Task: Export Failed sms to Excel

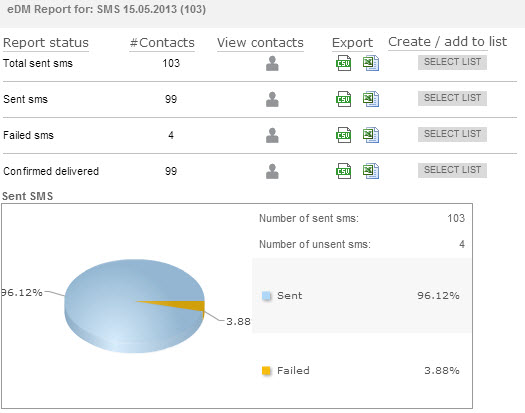Action: (x=371, y=135)
